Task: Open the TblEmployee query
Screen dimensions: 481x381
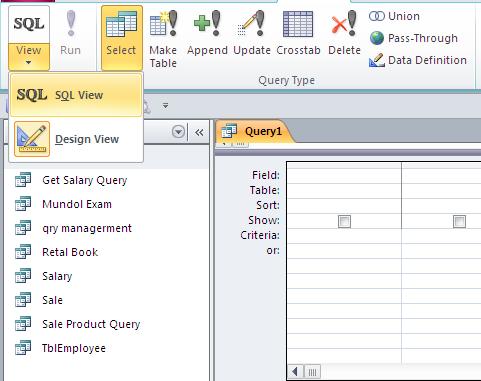Action: [x=74, y=348]
